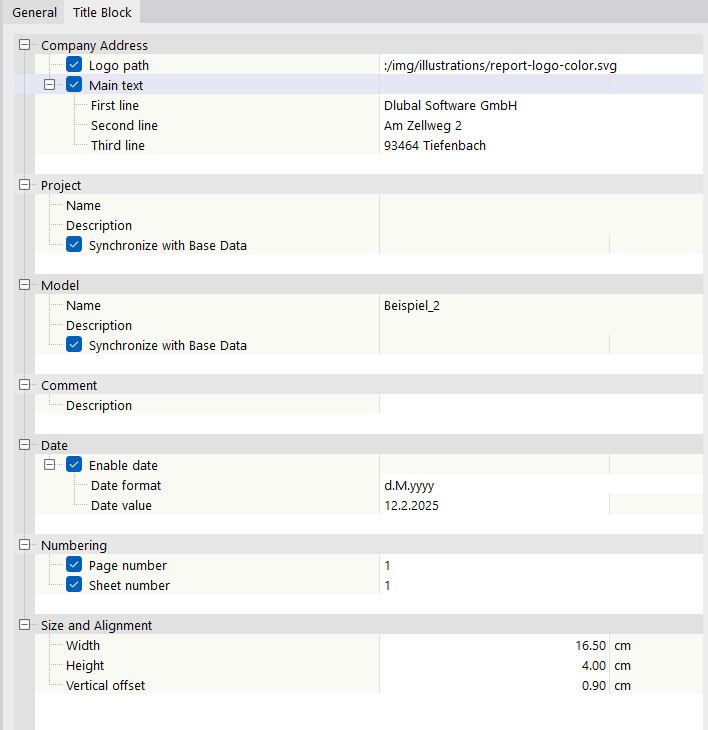Collapse the Project section
The width and height of the screenshot is (708, 730).
[25, 185]
